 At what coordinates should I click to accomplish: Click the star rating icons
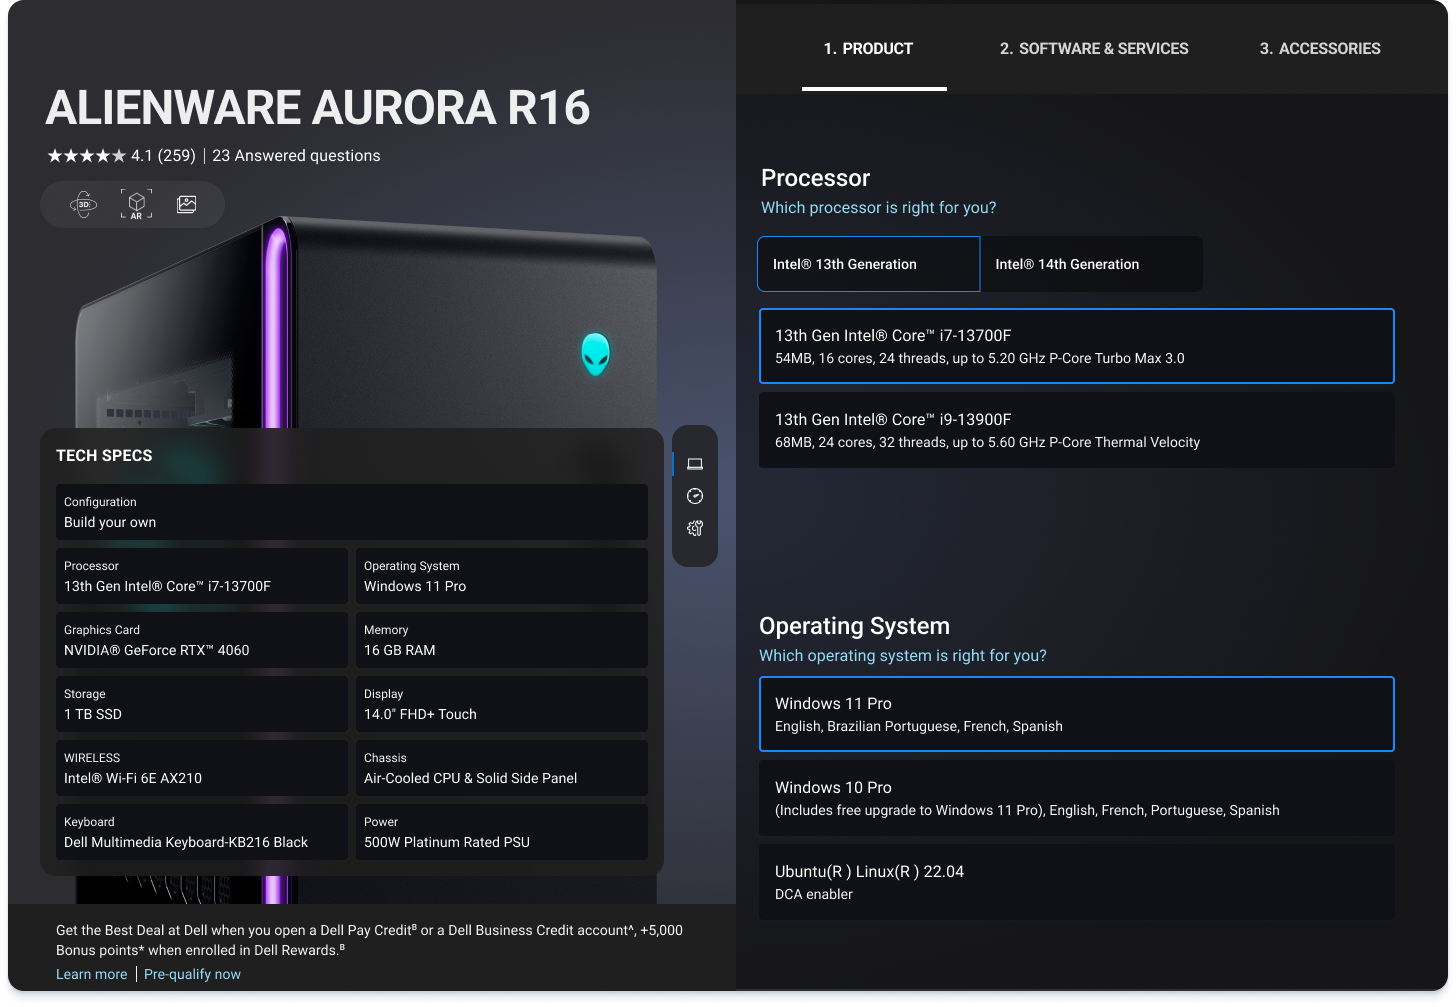[x=87, y=156]
